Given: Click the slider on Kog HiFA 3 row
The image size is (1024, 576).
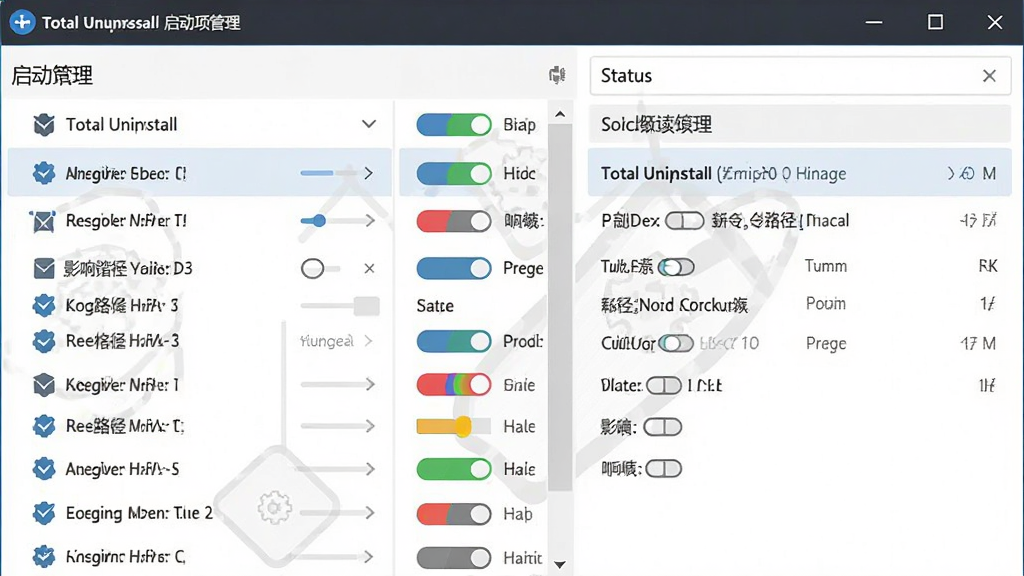Looking at the screenshot, I should click(x=340, y=306).
